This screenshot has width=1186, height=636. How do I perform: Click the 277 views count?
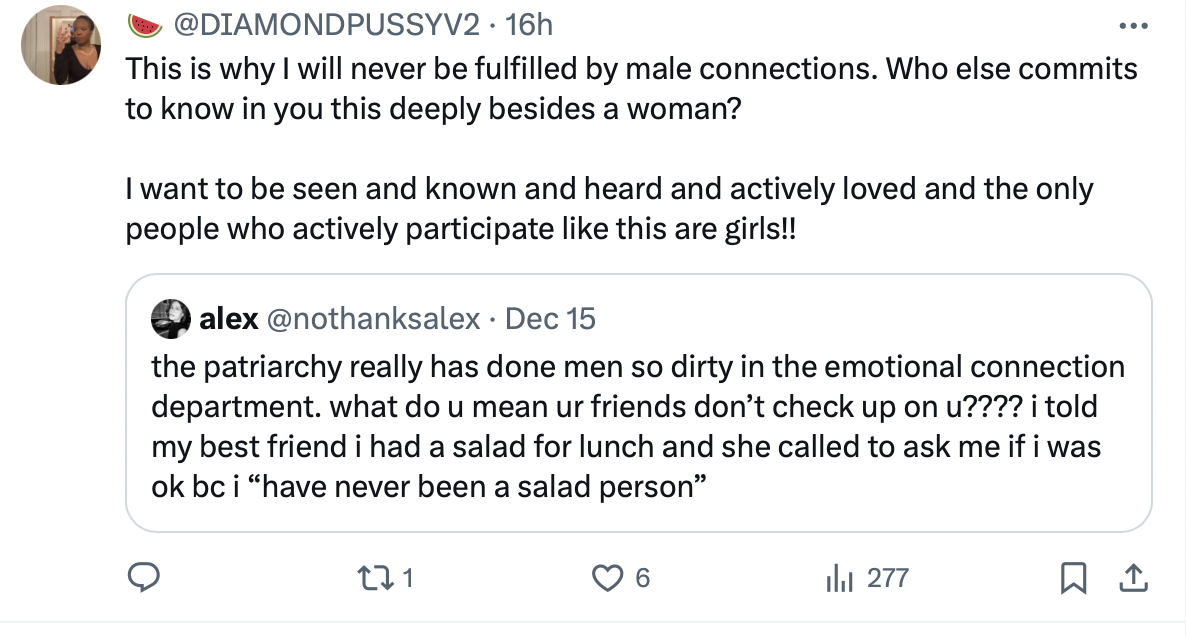[887, 579]
